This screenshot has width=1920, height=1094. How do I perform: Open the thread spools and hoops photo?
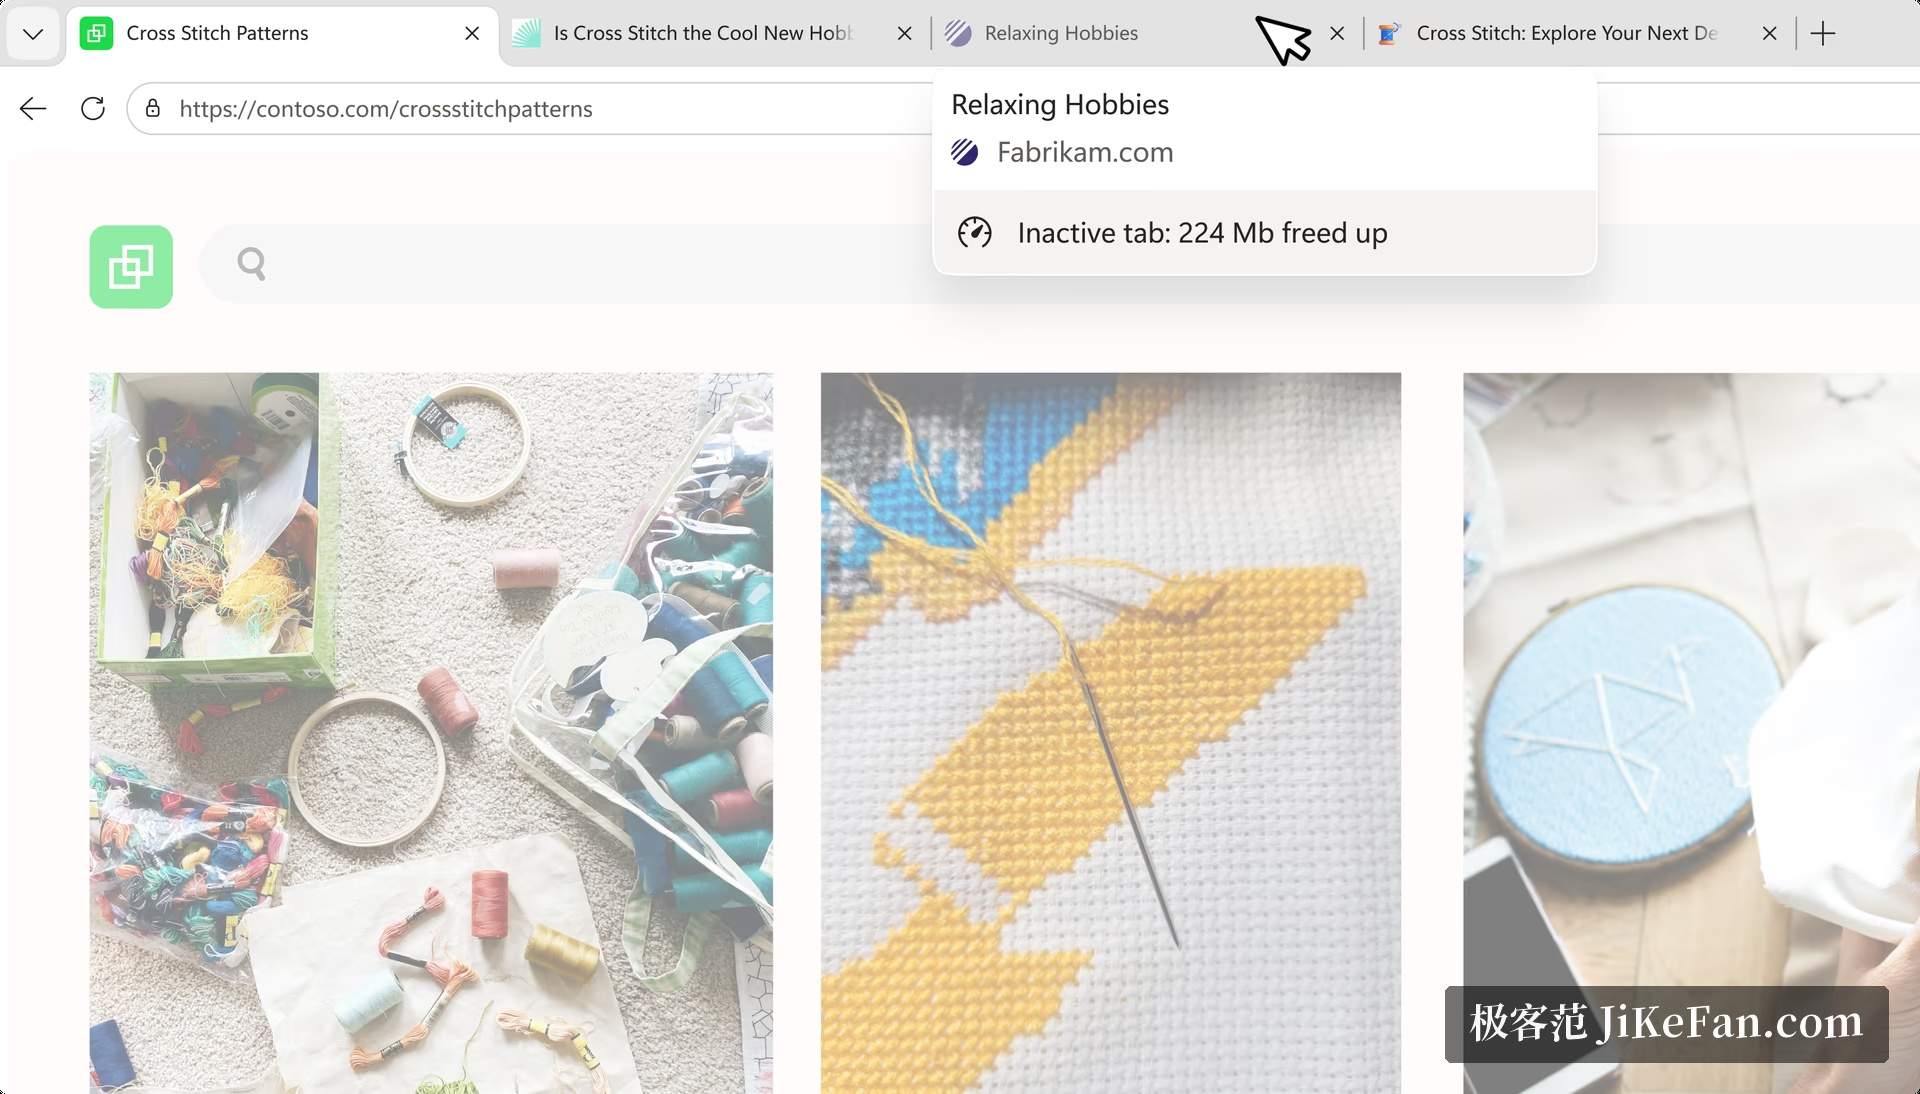(x=431, y=733)
